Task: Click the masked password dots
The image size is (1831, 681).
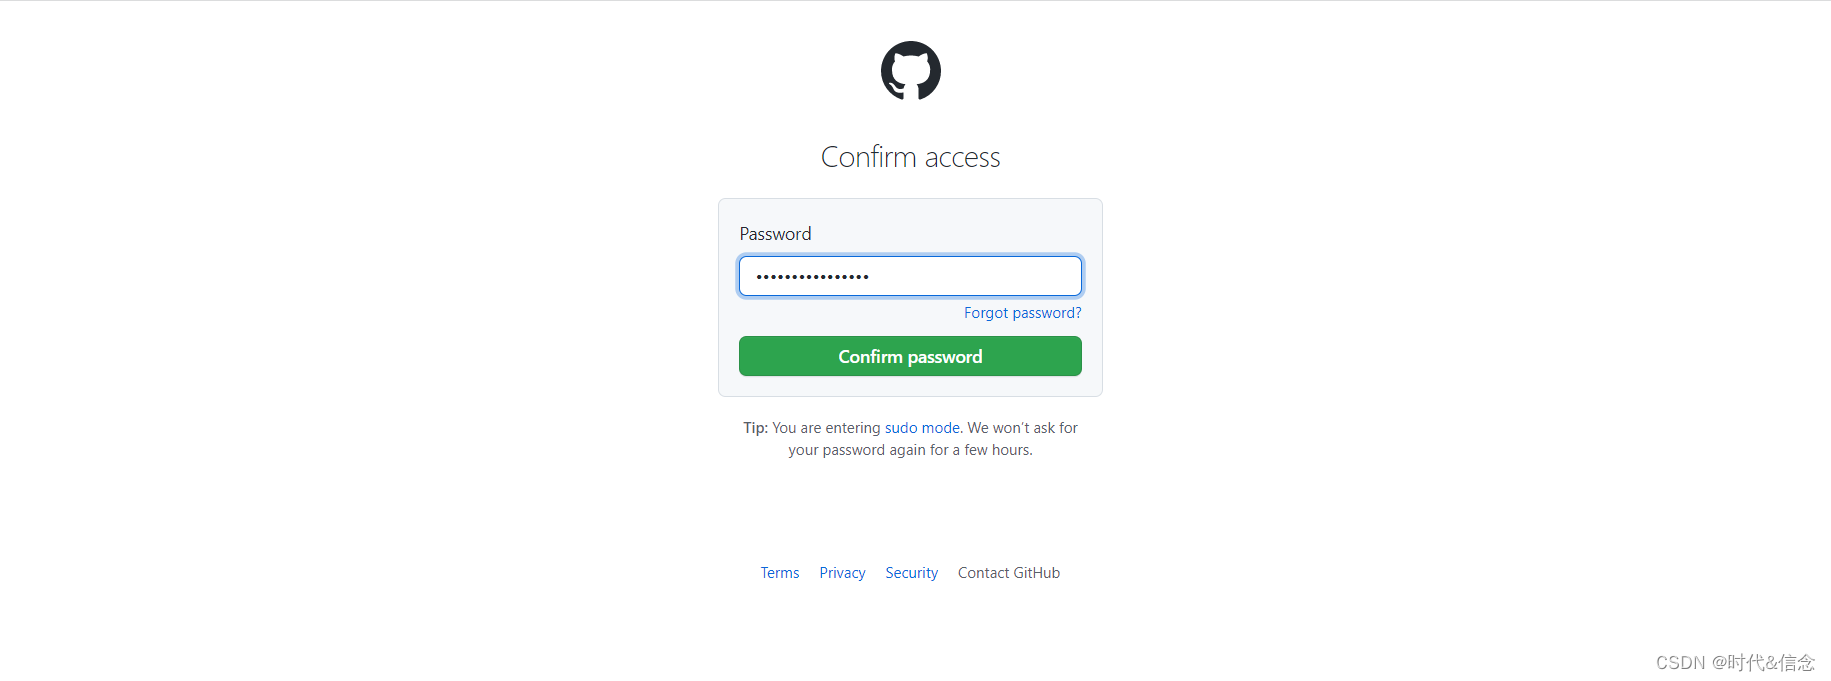Action: coord(812,277)
